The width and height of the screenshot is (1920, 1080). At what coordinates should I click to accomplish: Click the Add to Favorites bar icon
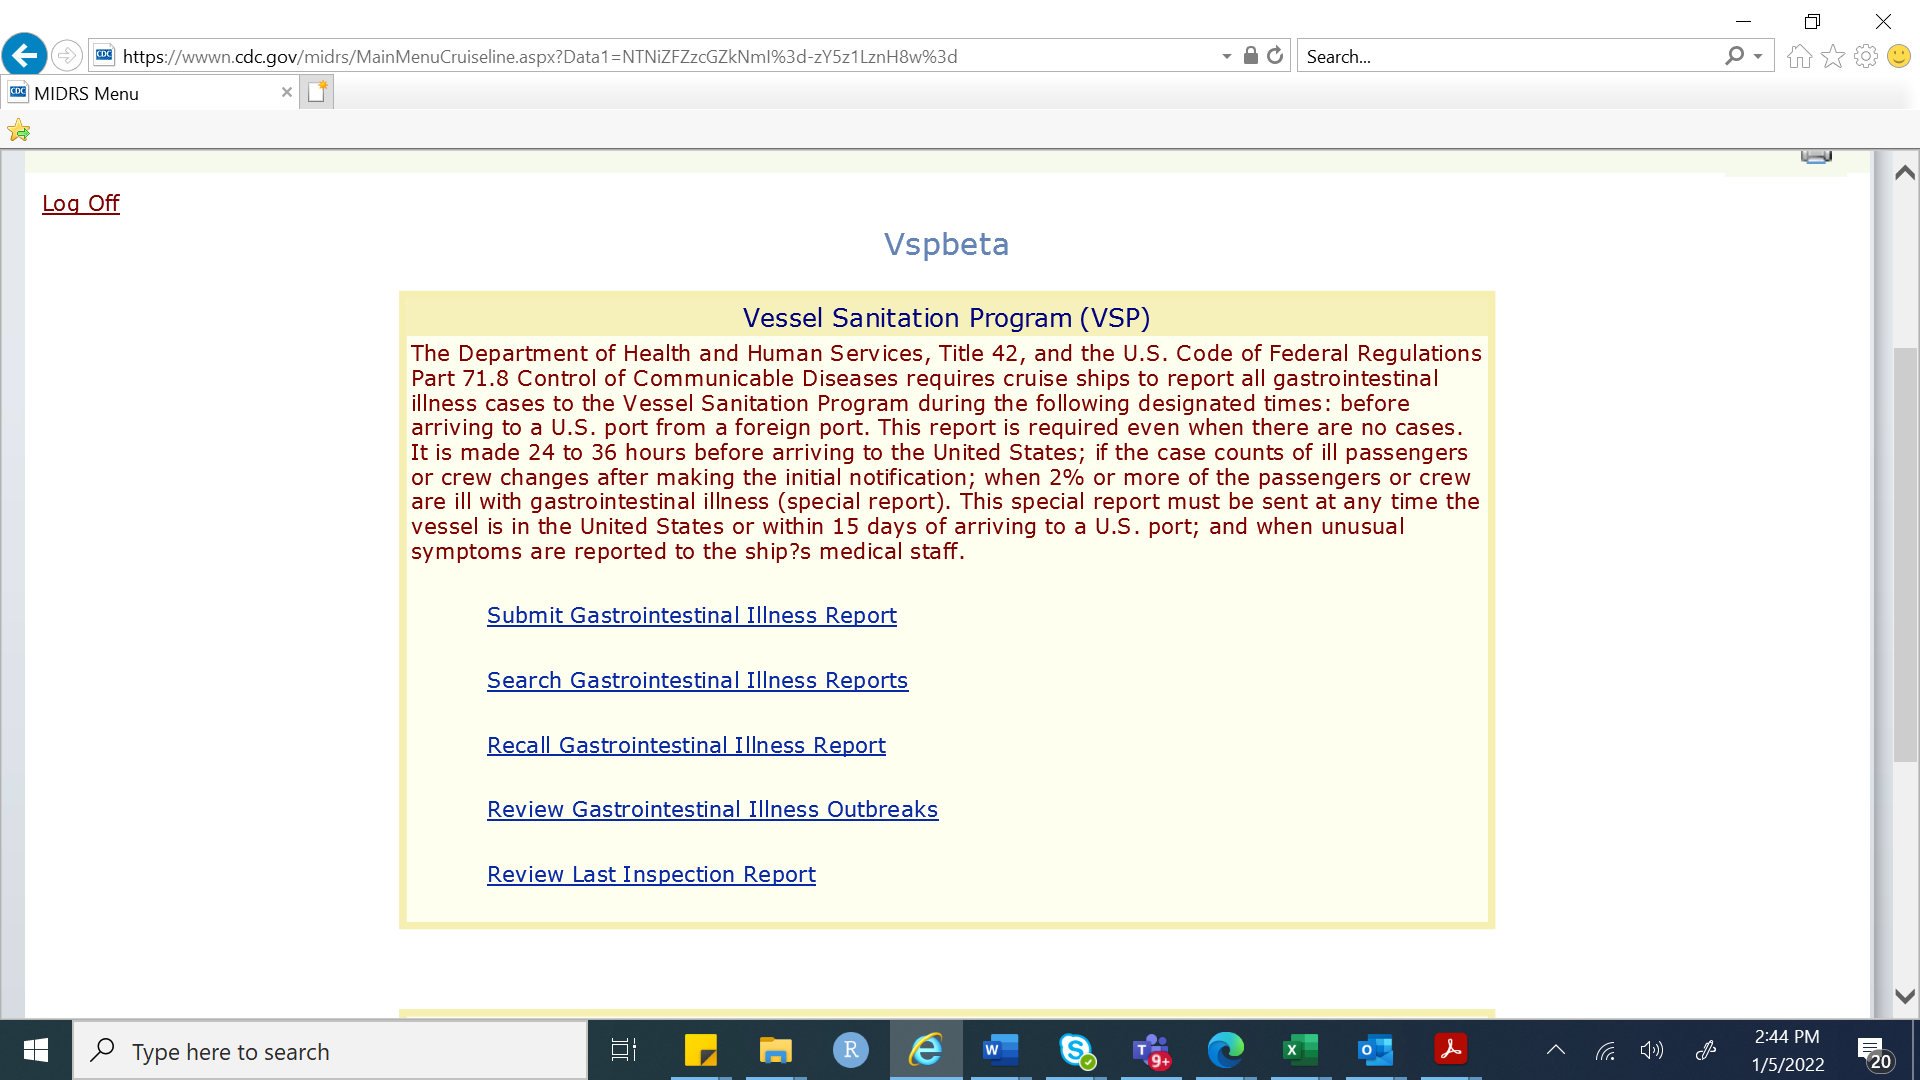18,130
